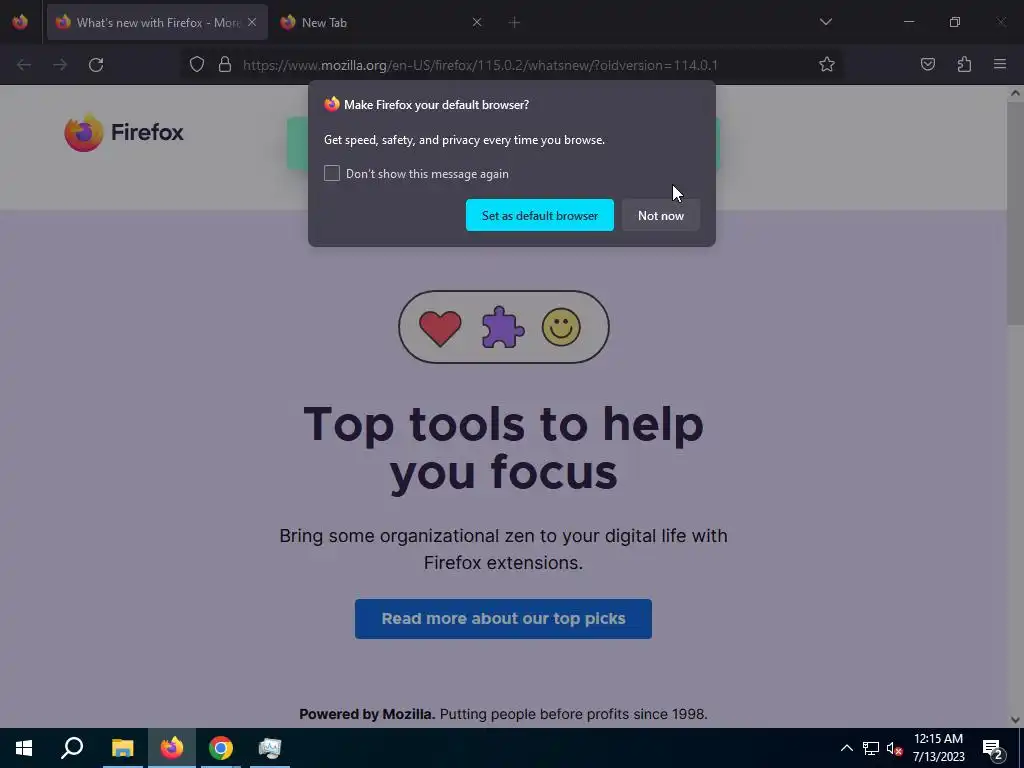
Task: Open the Firefox application hamburger menu
Action: (1000, 65)
